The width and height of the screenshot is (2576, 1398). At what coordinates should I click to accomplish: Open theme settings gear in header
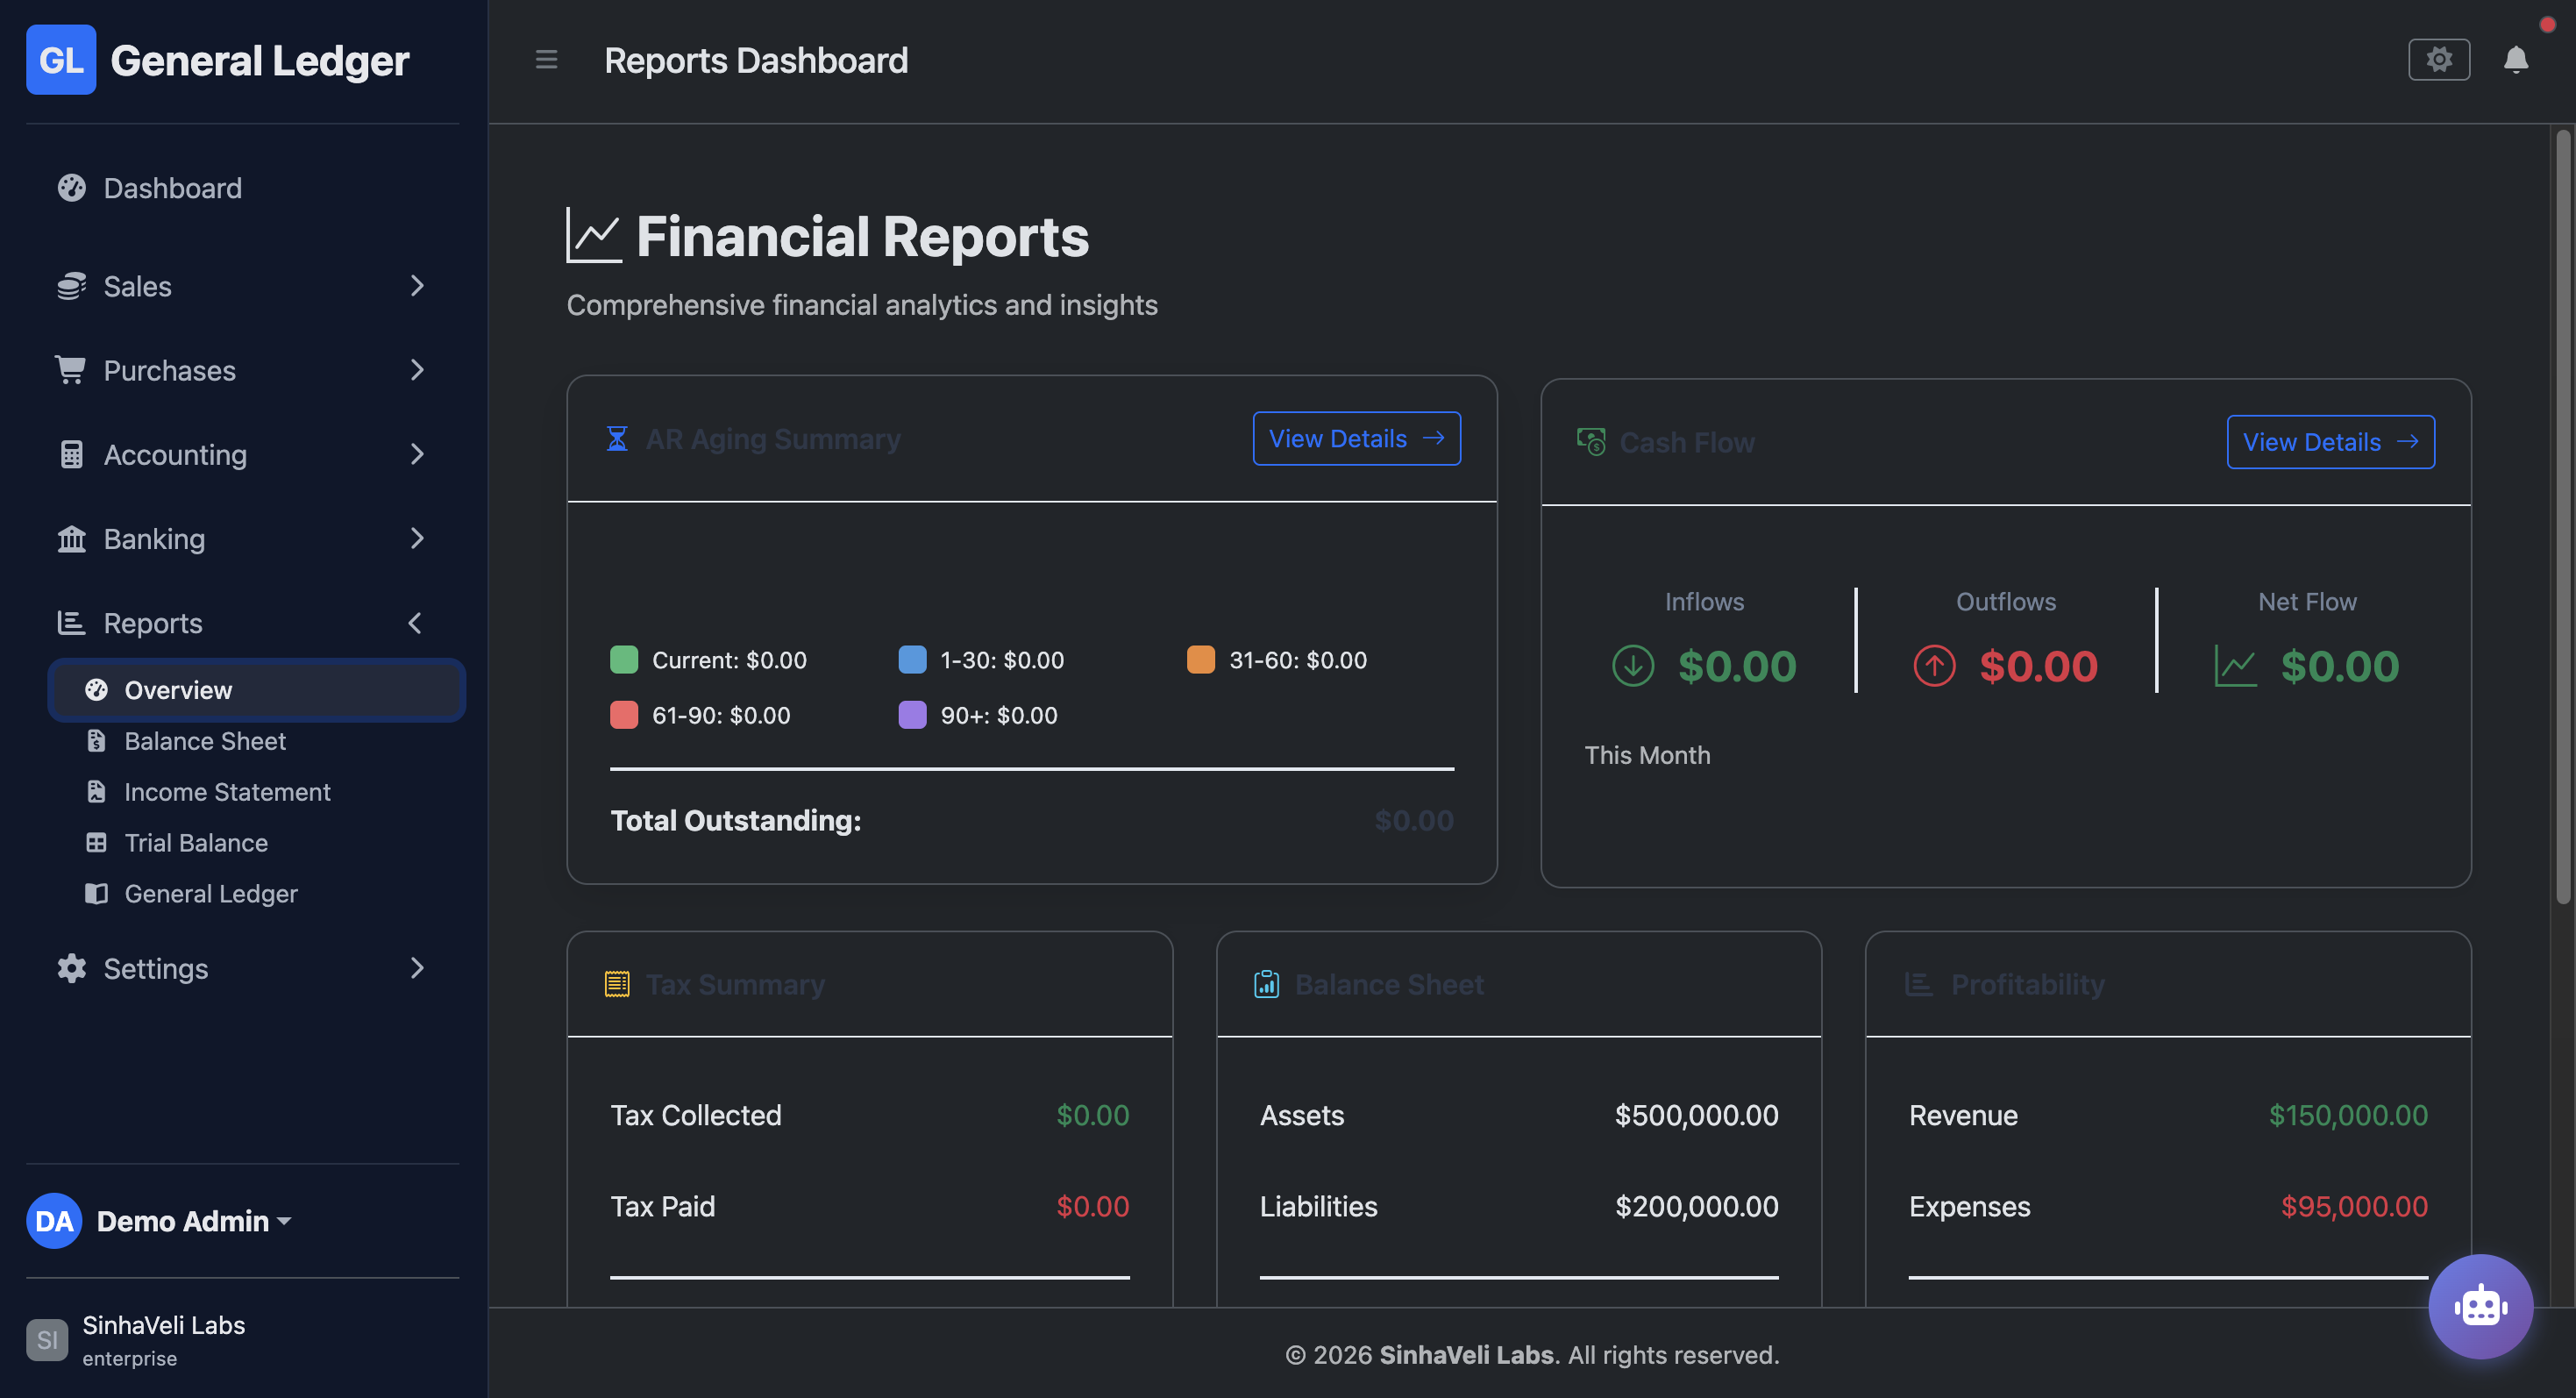coord(2439,60)
